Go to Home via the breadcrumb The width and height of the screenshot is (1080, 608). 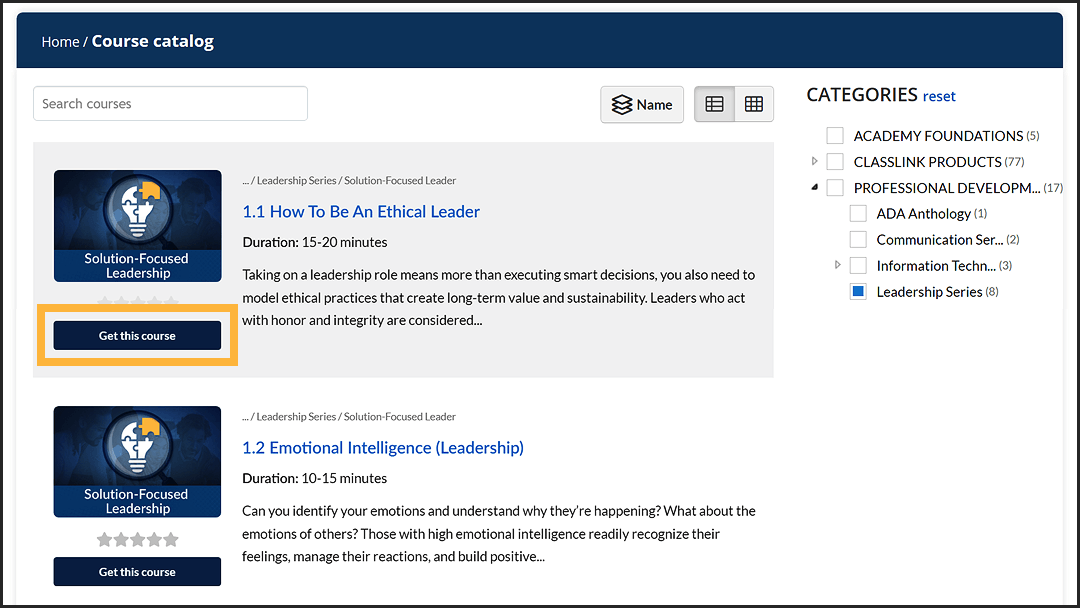[60, 41]
